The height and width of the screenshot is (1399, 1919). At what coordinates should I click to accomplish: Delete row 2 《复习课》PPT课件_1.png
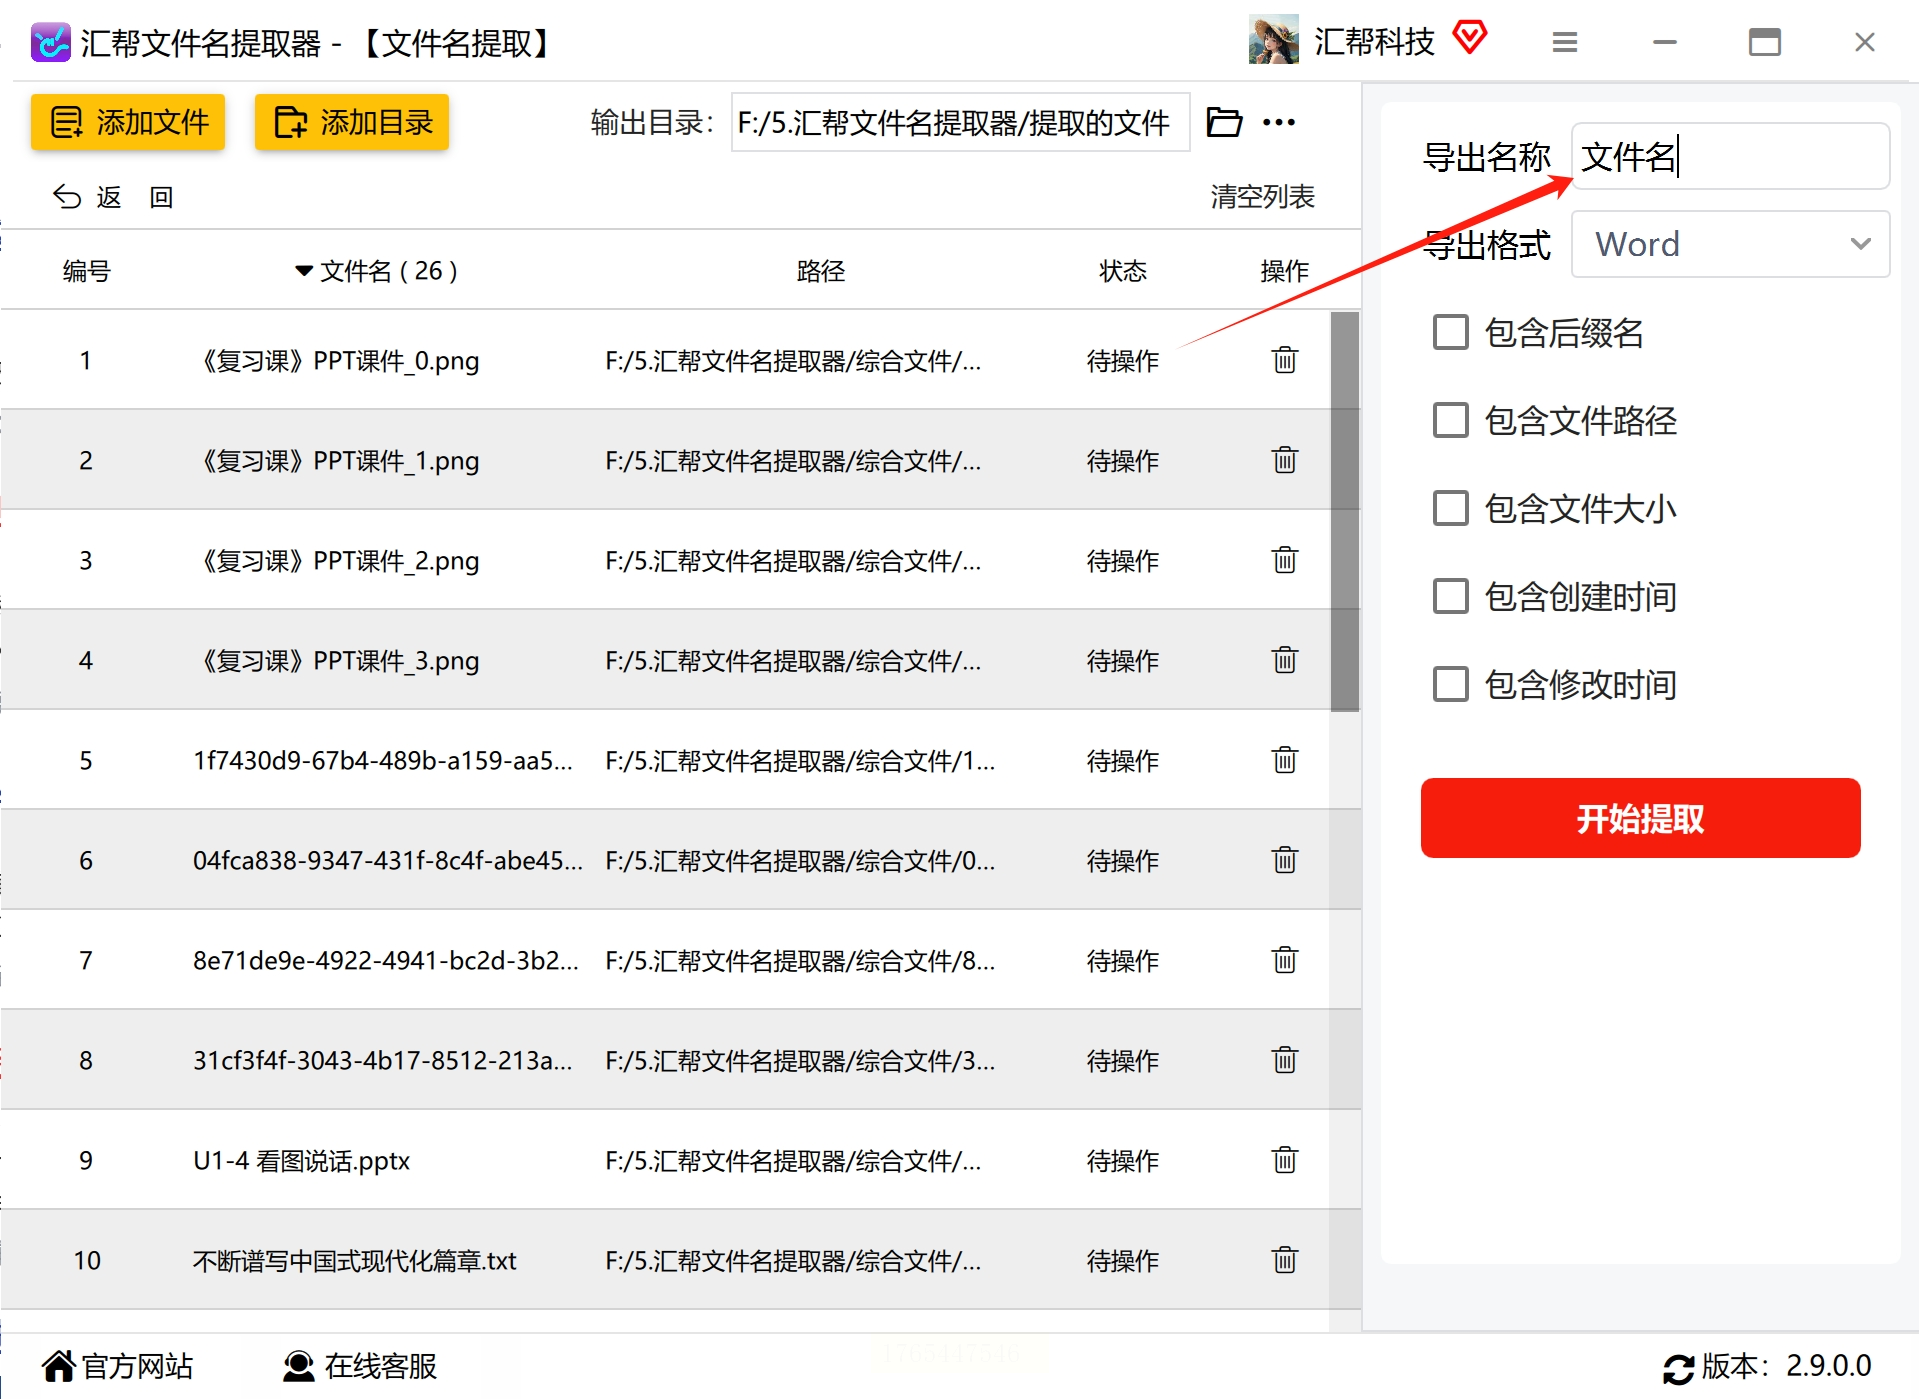coord(1284,460)
